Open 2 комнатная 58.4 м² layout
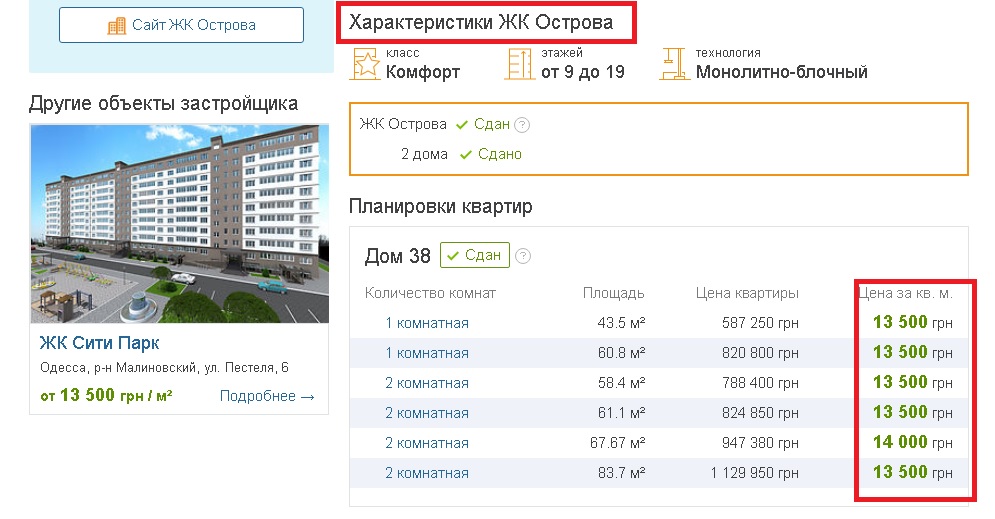995x519 pixels. 426,383
